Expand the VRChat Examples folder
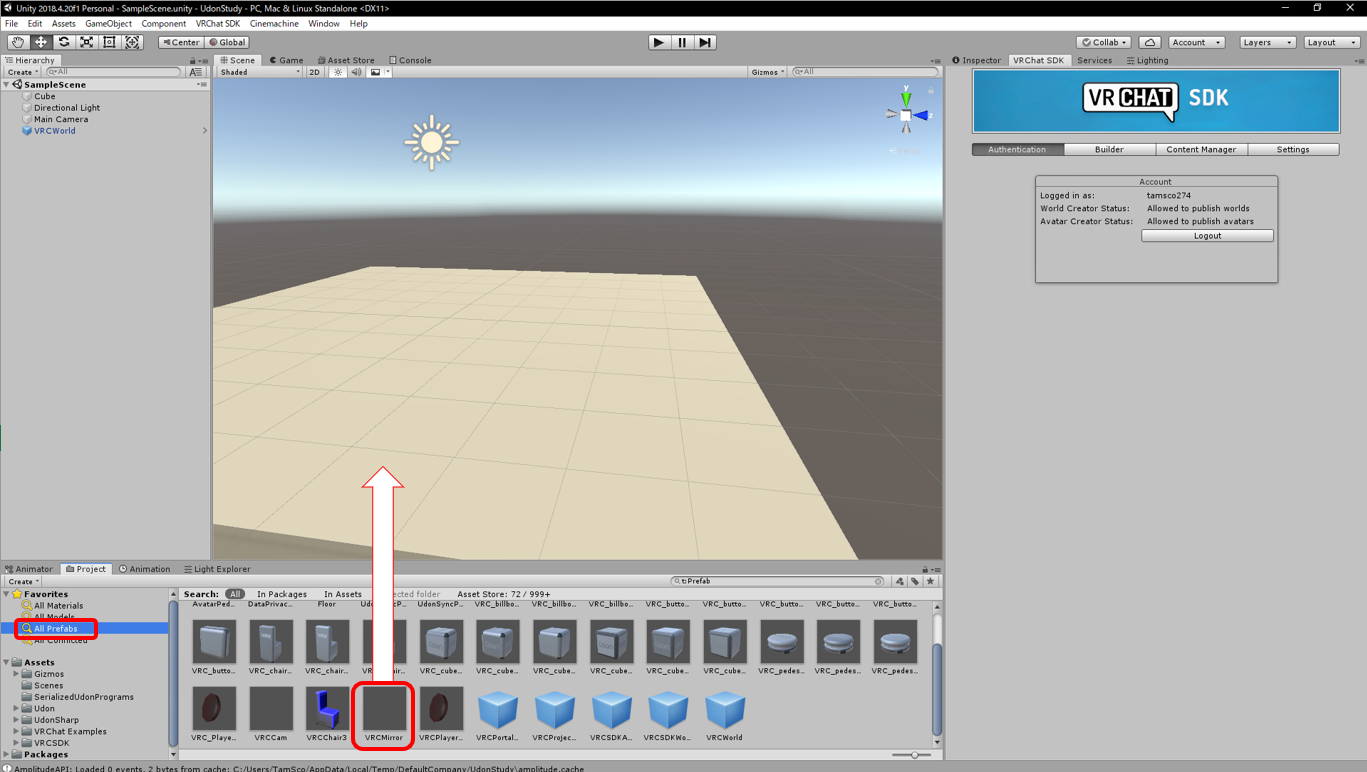This screenshot has width=1367, height=772. point(17,731)
